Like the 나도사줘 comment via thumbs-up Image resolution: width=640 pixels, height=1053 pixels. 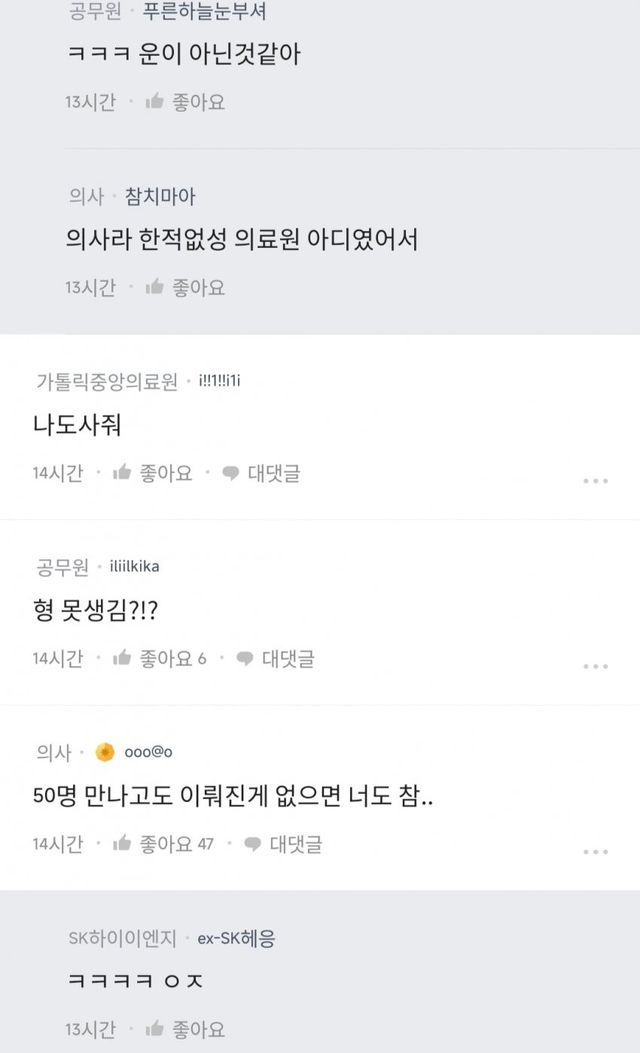pyautogui.click(x=123, y=473)
